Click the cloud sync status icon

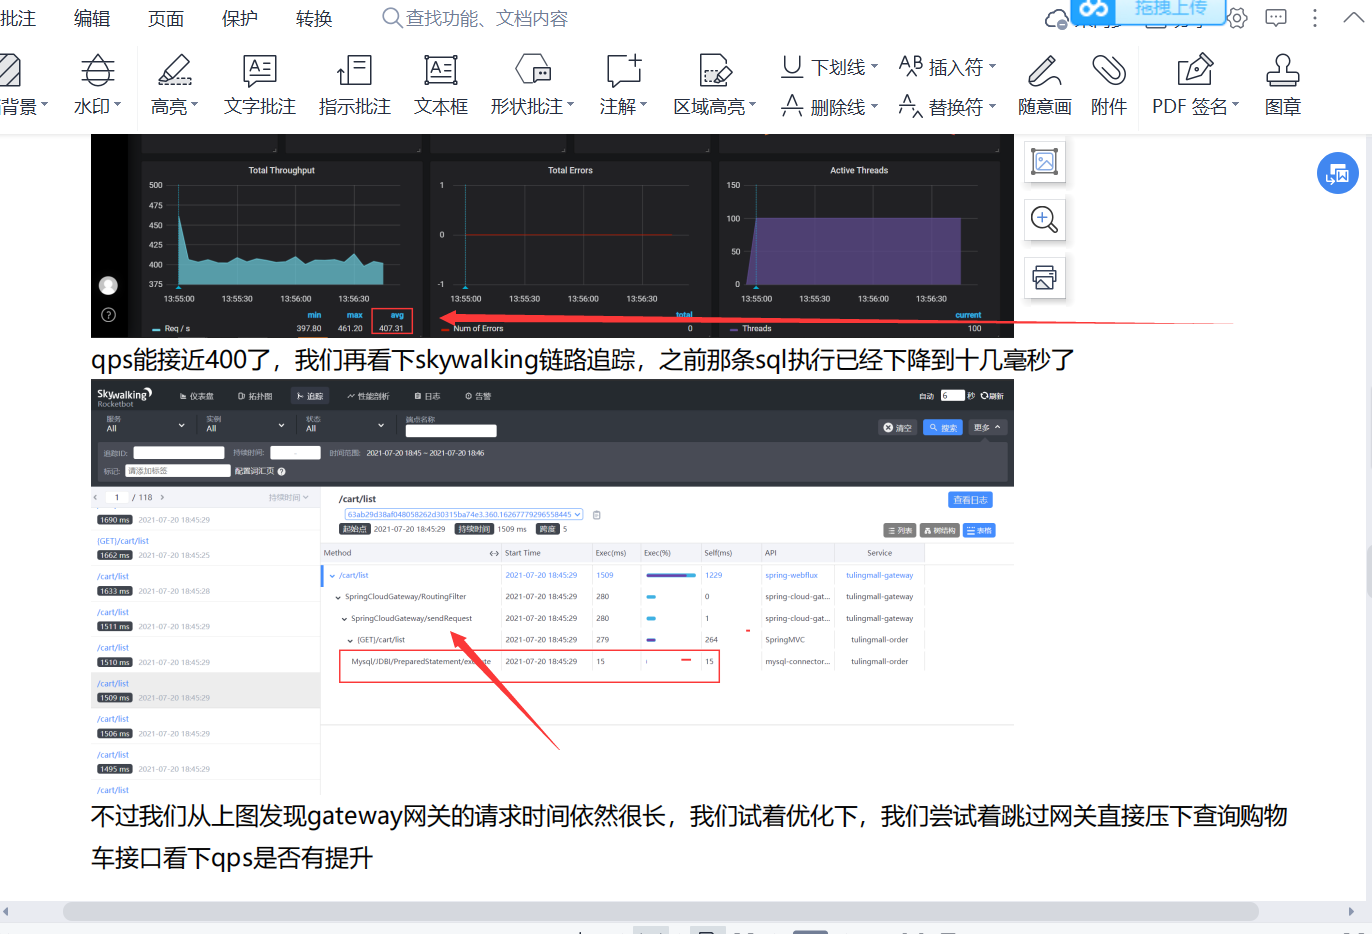click(x=1056, y=18)
